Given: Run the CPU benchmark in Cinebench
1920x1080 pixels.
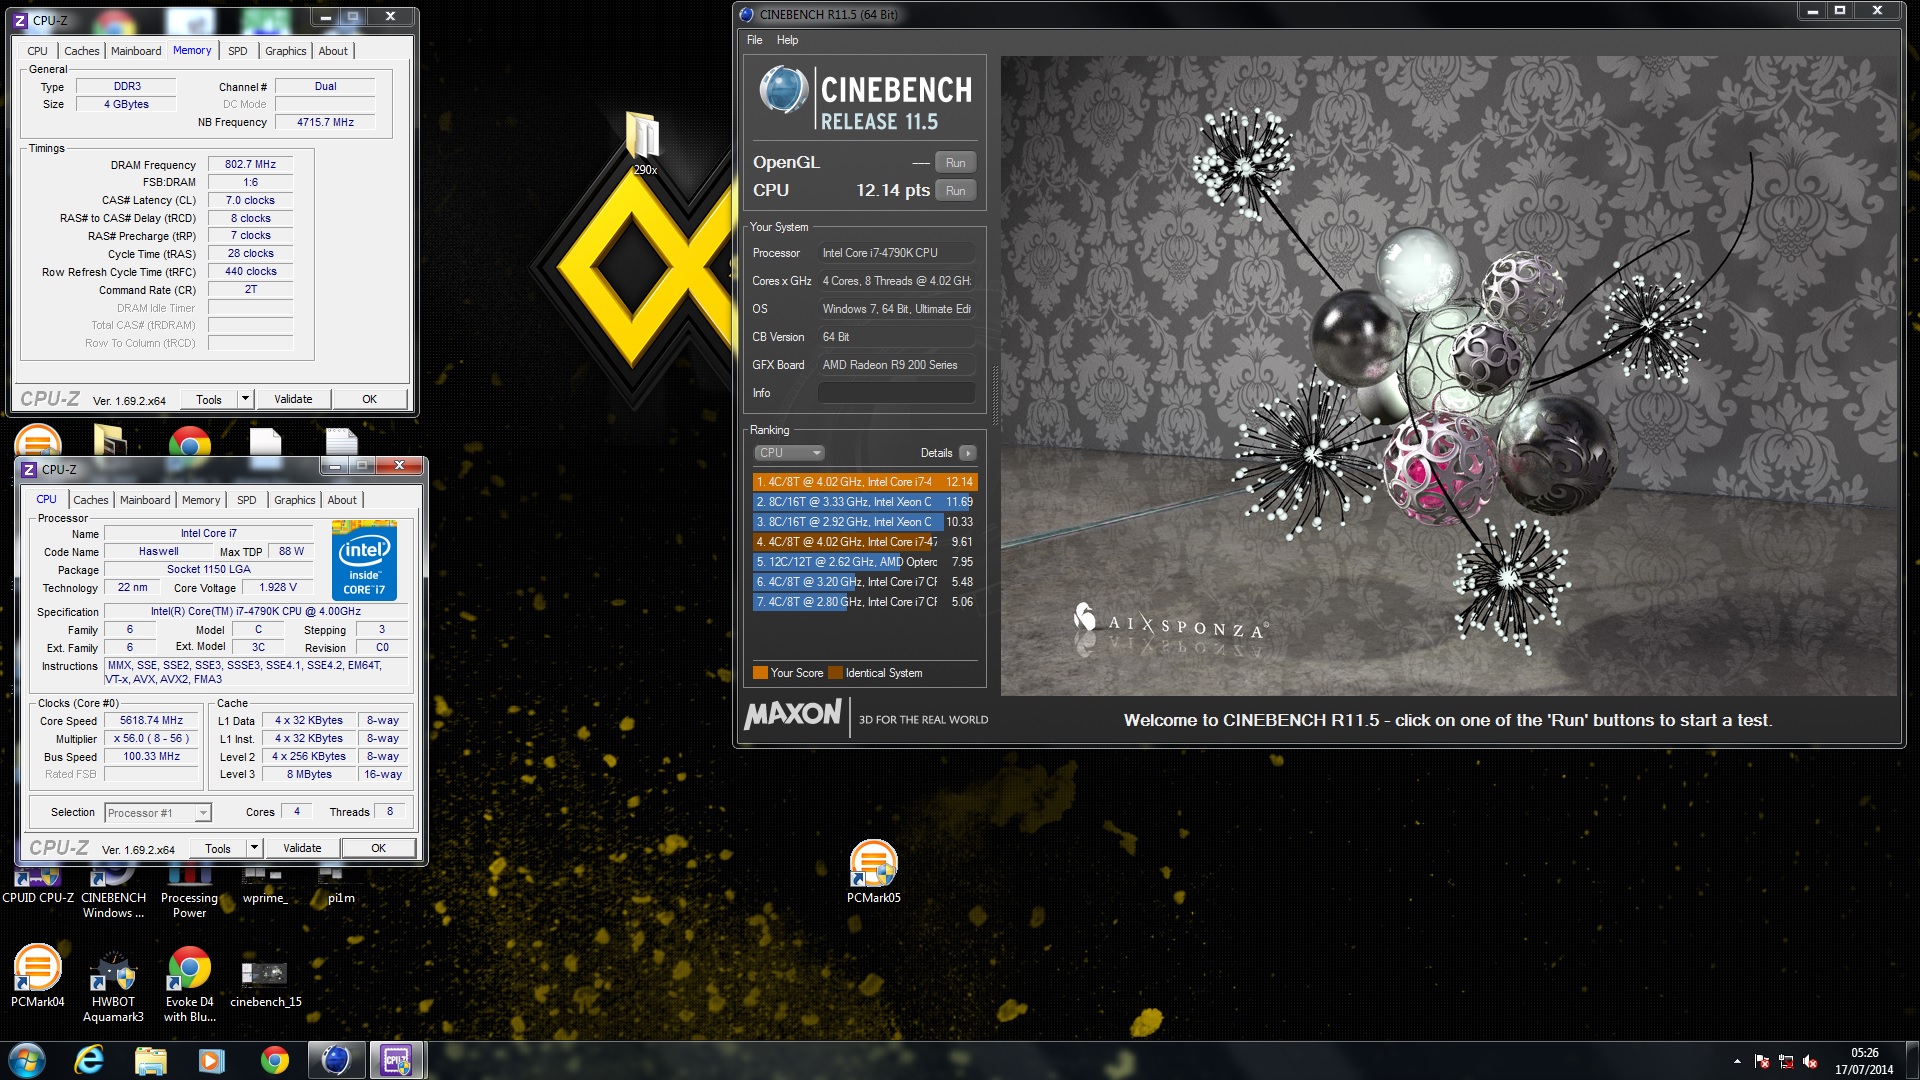Looking at the screenshot, I should 955,191.
